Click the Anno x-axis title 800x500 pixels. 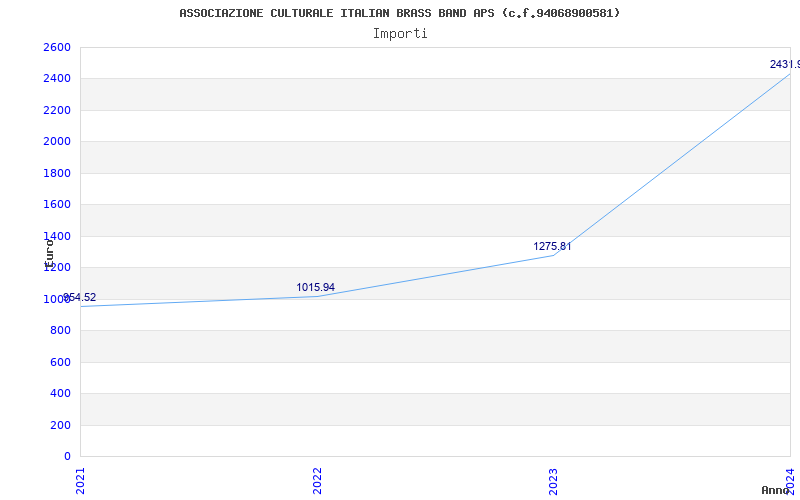click(x=776, y=490)
